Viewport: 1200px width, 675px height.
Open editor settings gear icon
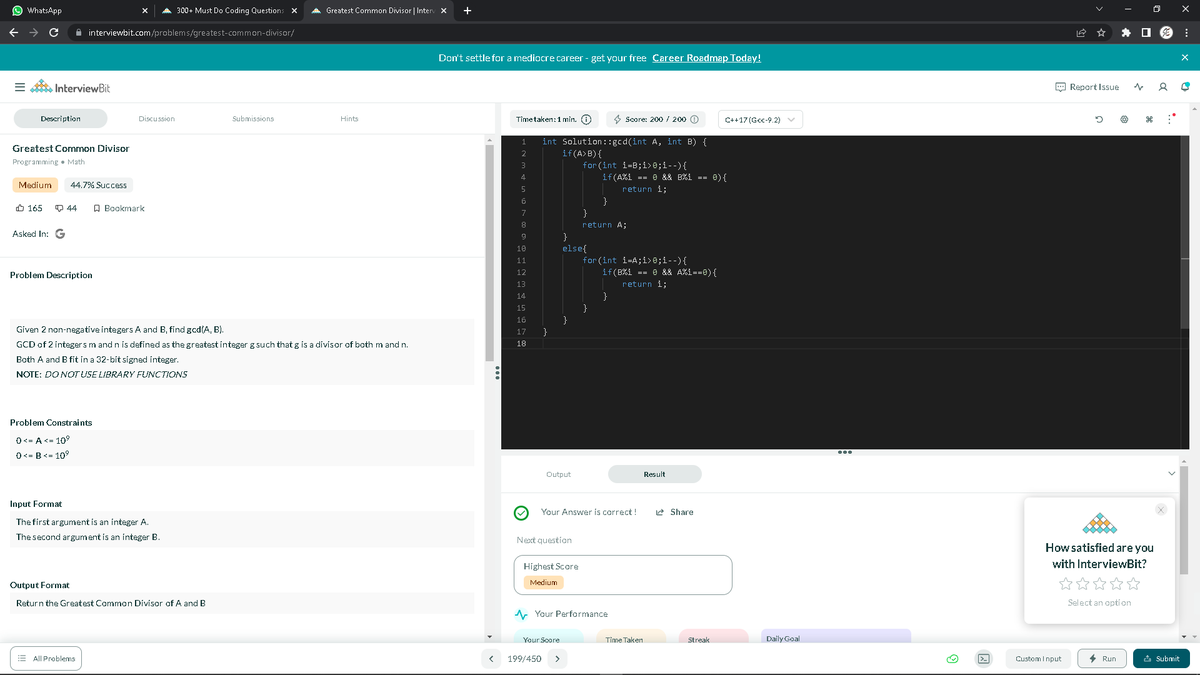point(1124,120)
